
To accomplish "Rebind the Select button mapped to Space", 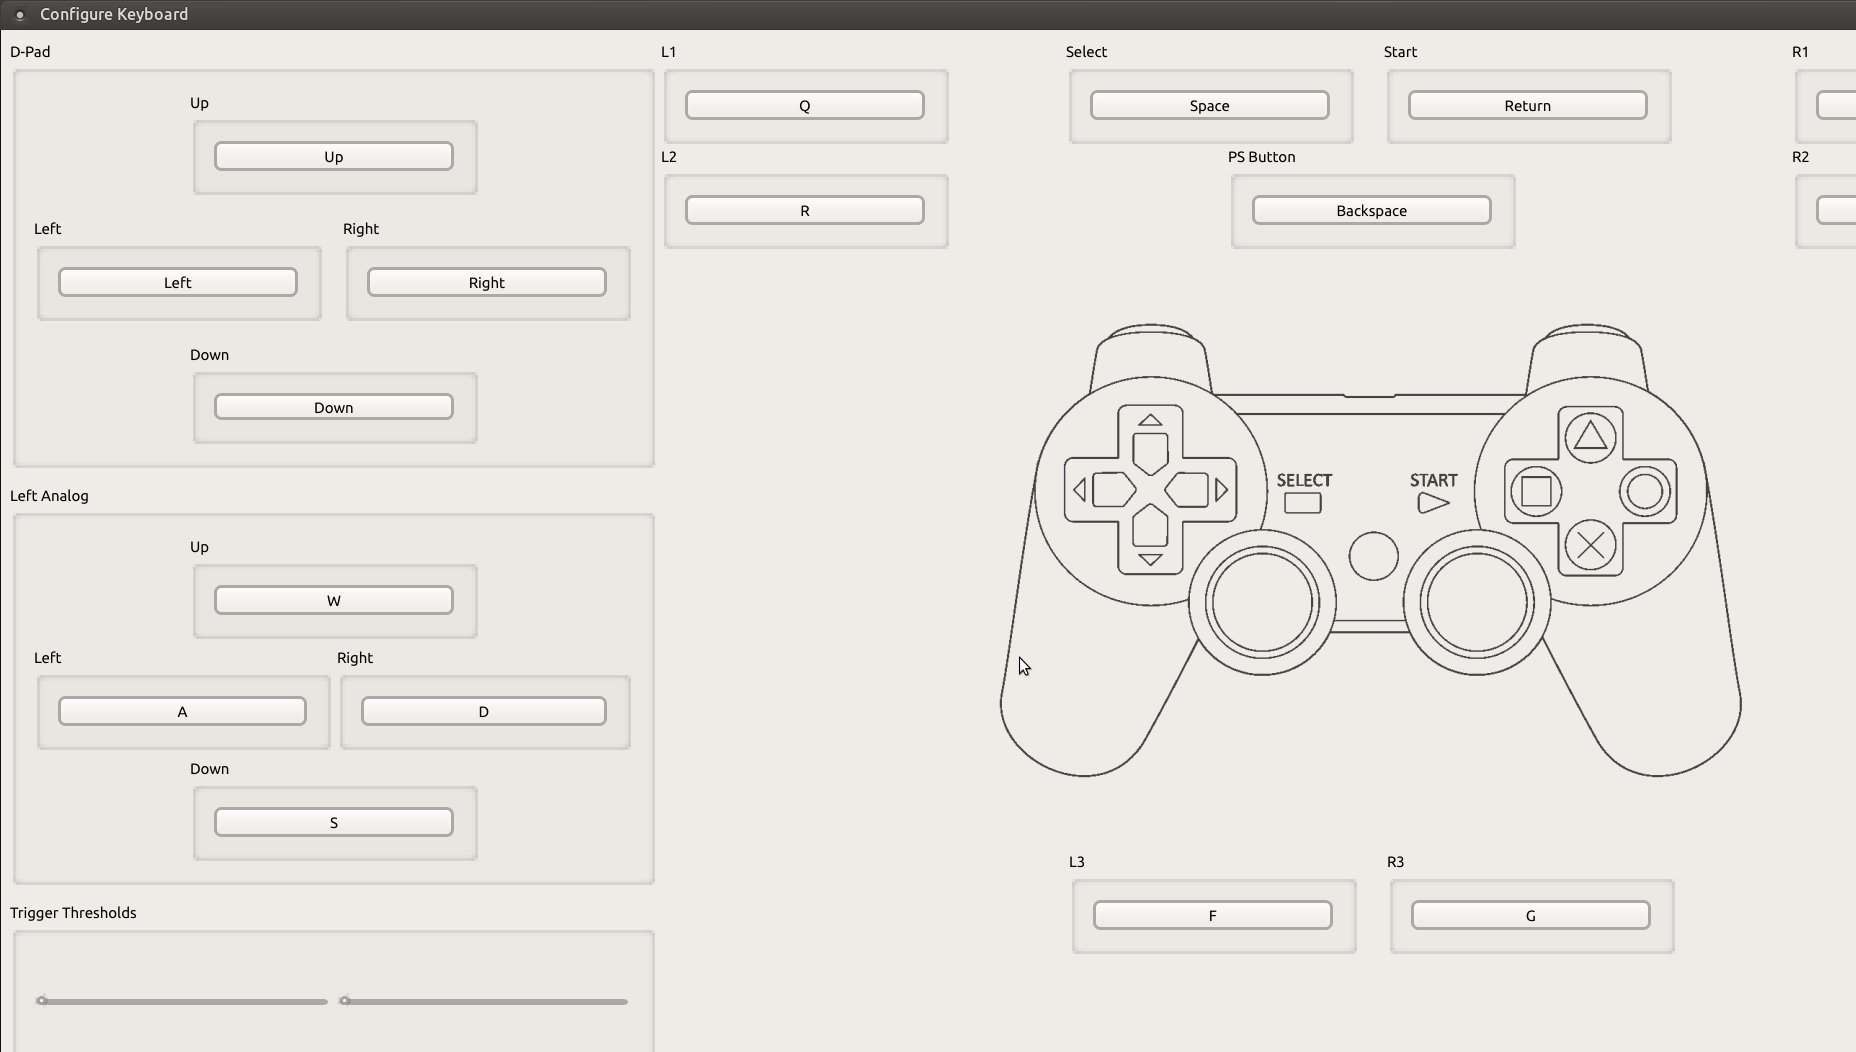I will tap(1209, 105).
